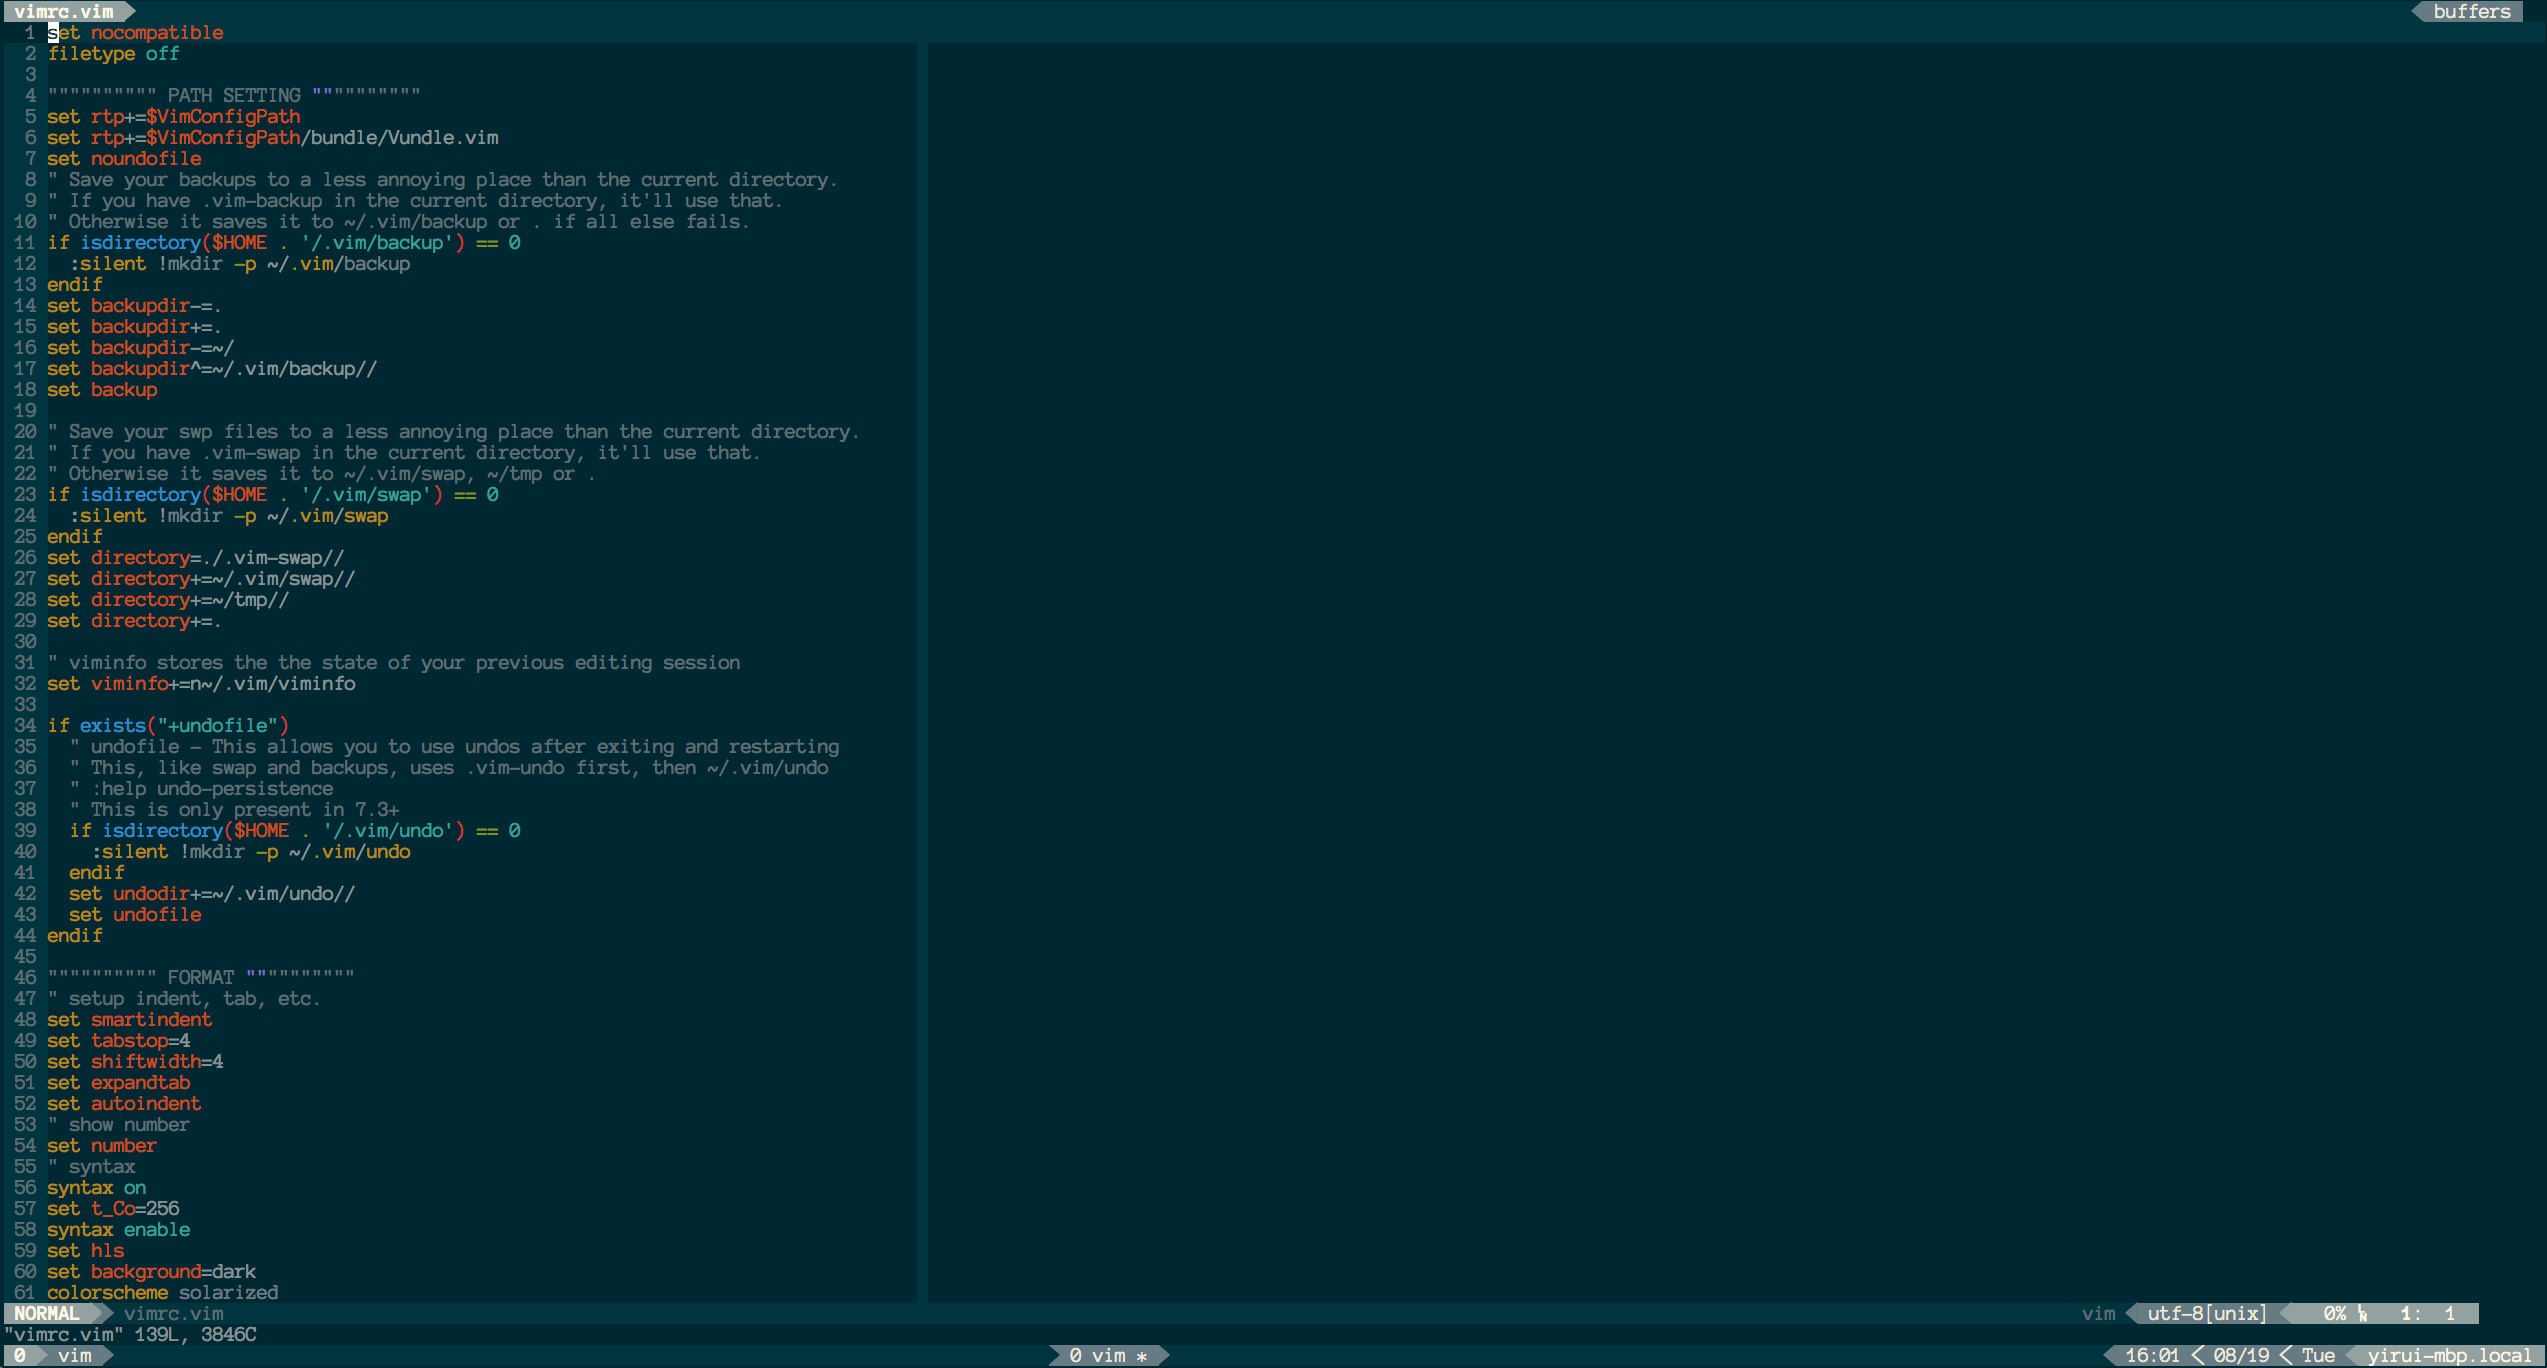Click the 16:01 clock segment
The image size is (2547, 1368).
point(2151,1355)
